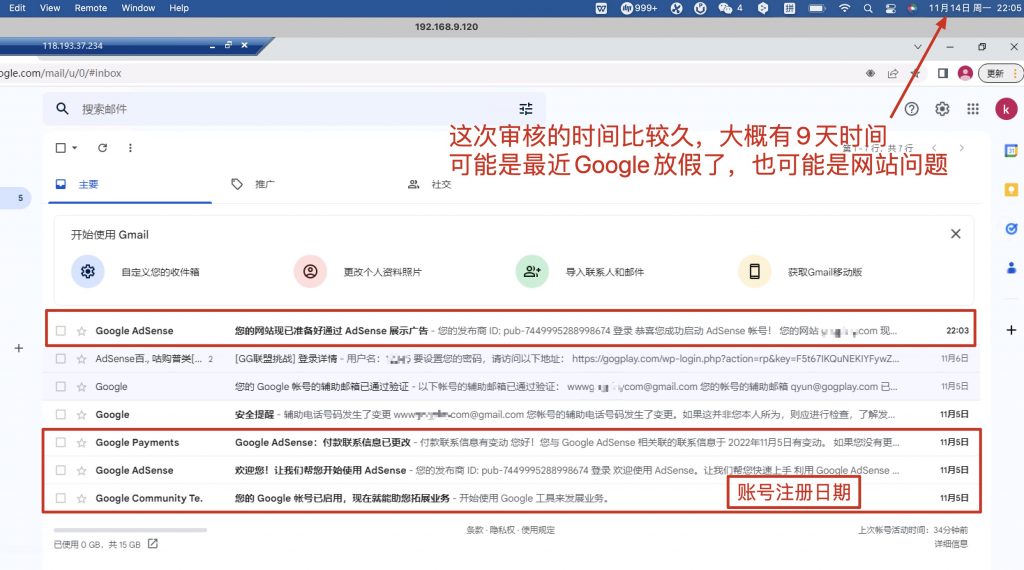The height and width of the screenshot is (570, 1024).
Task: Open the Google account avatar k
Action: point(1006,109)
